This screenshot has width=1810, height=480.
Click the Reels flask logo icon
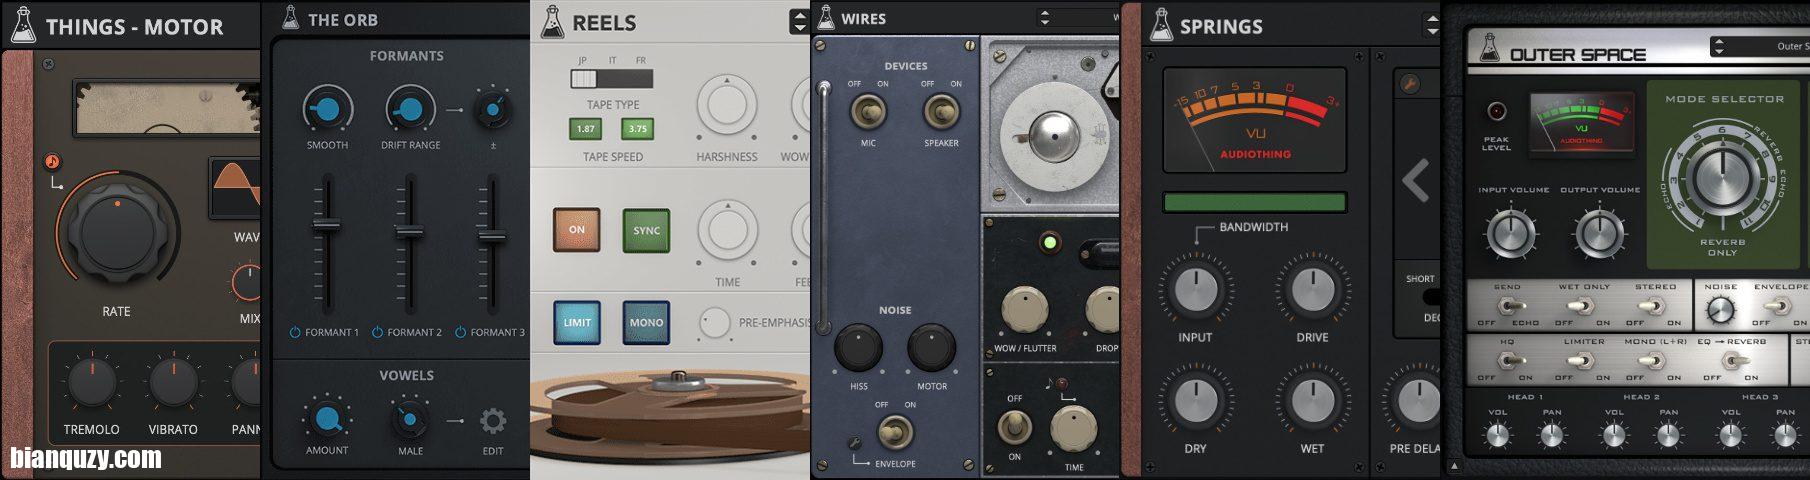coord(551,22)
